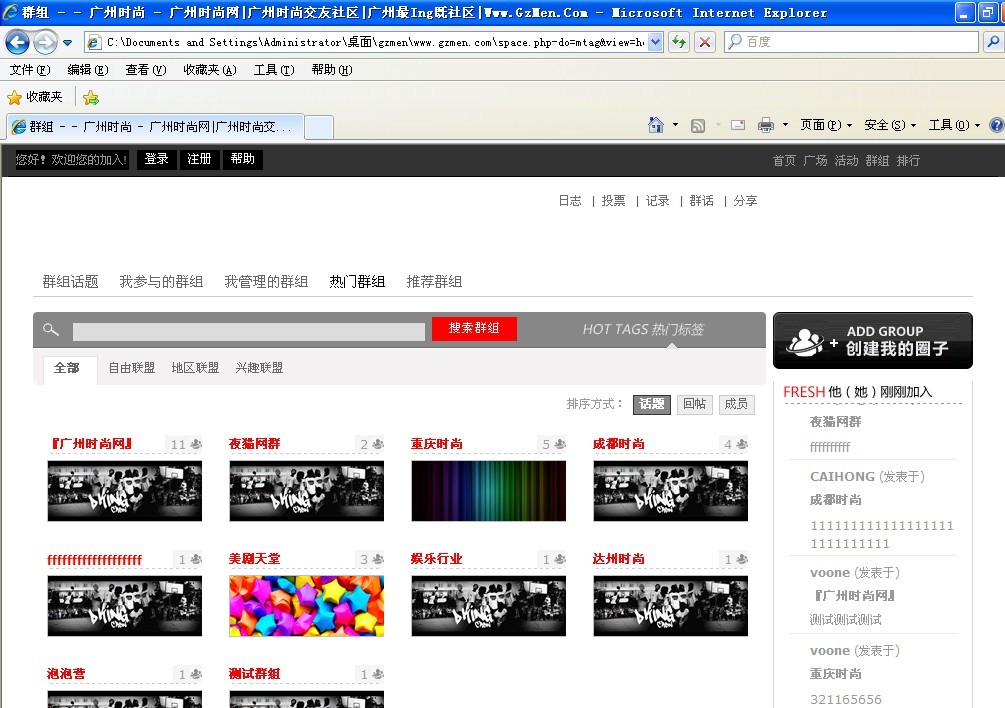
Task: Click the Print icon
Action: 765,125
